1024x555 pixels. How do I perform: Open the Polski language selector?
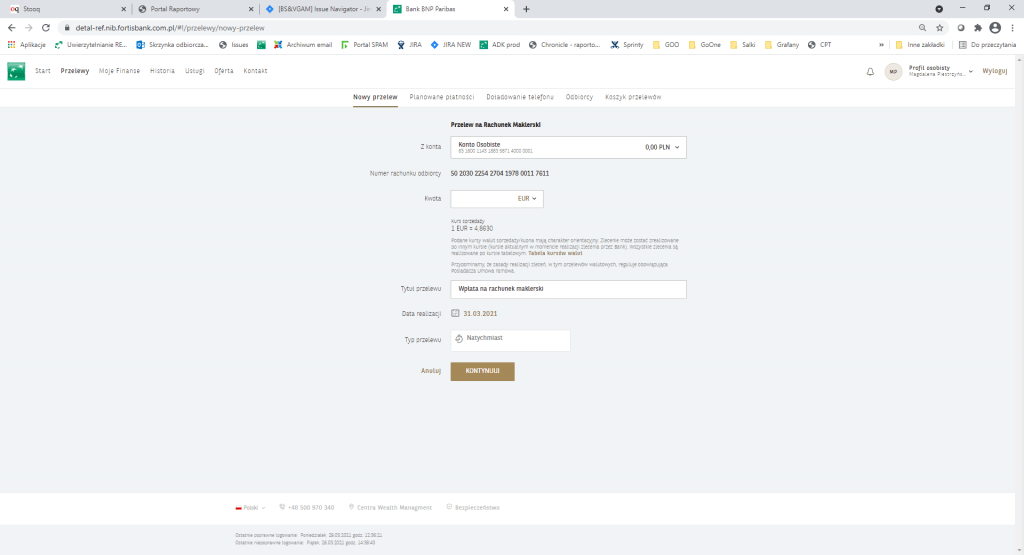(x=248, y=508)
